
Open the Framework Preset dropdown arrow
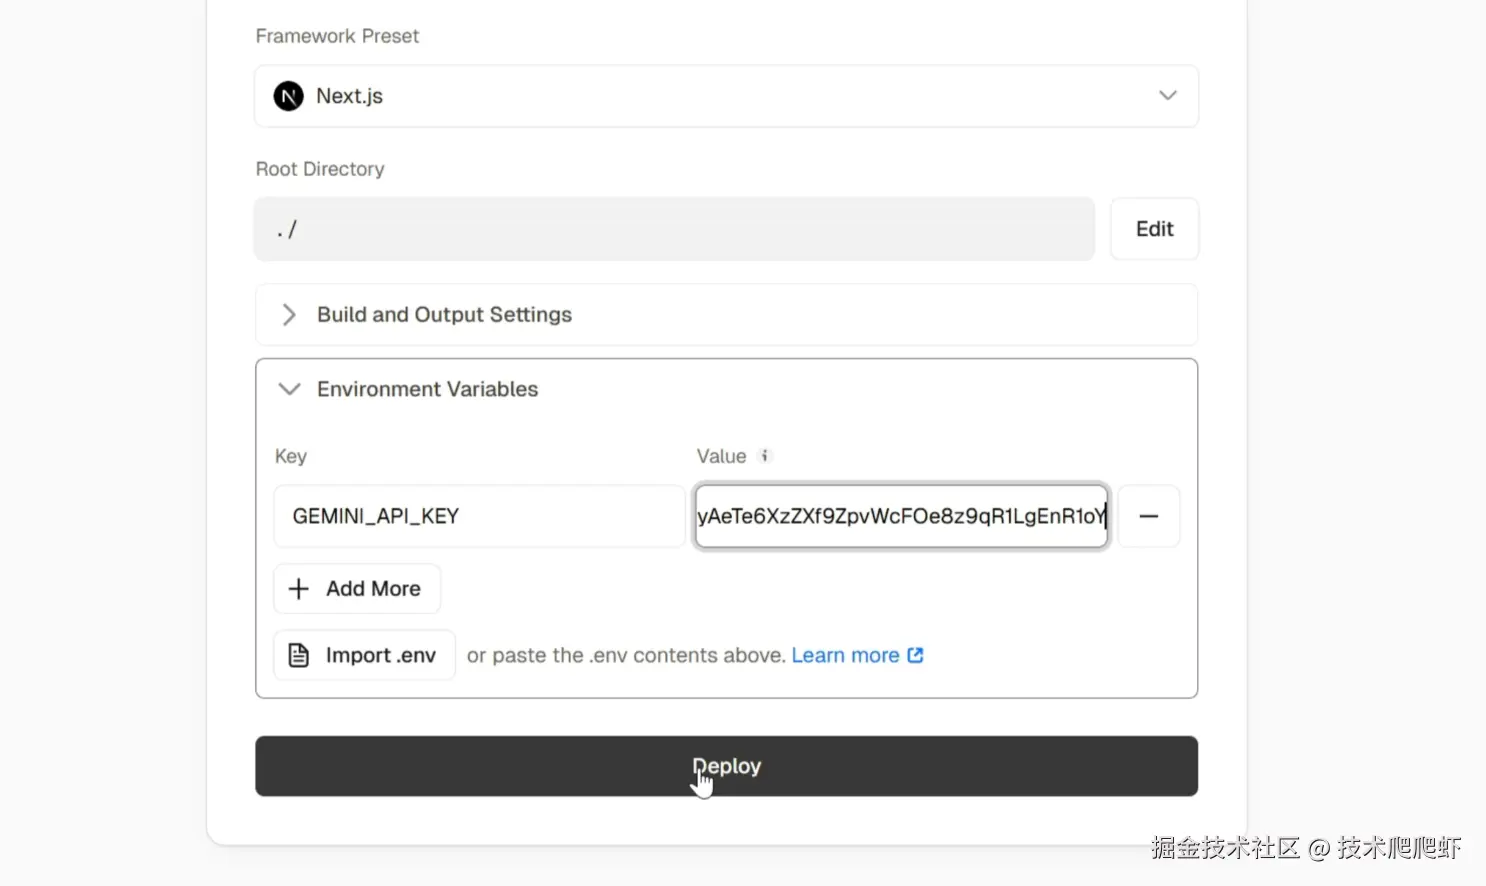click(1167, 96)
